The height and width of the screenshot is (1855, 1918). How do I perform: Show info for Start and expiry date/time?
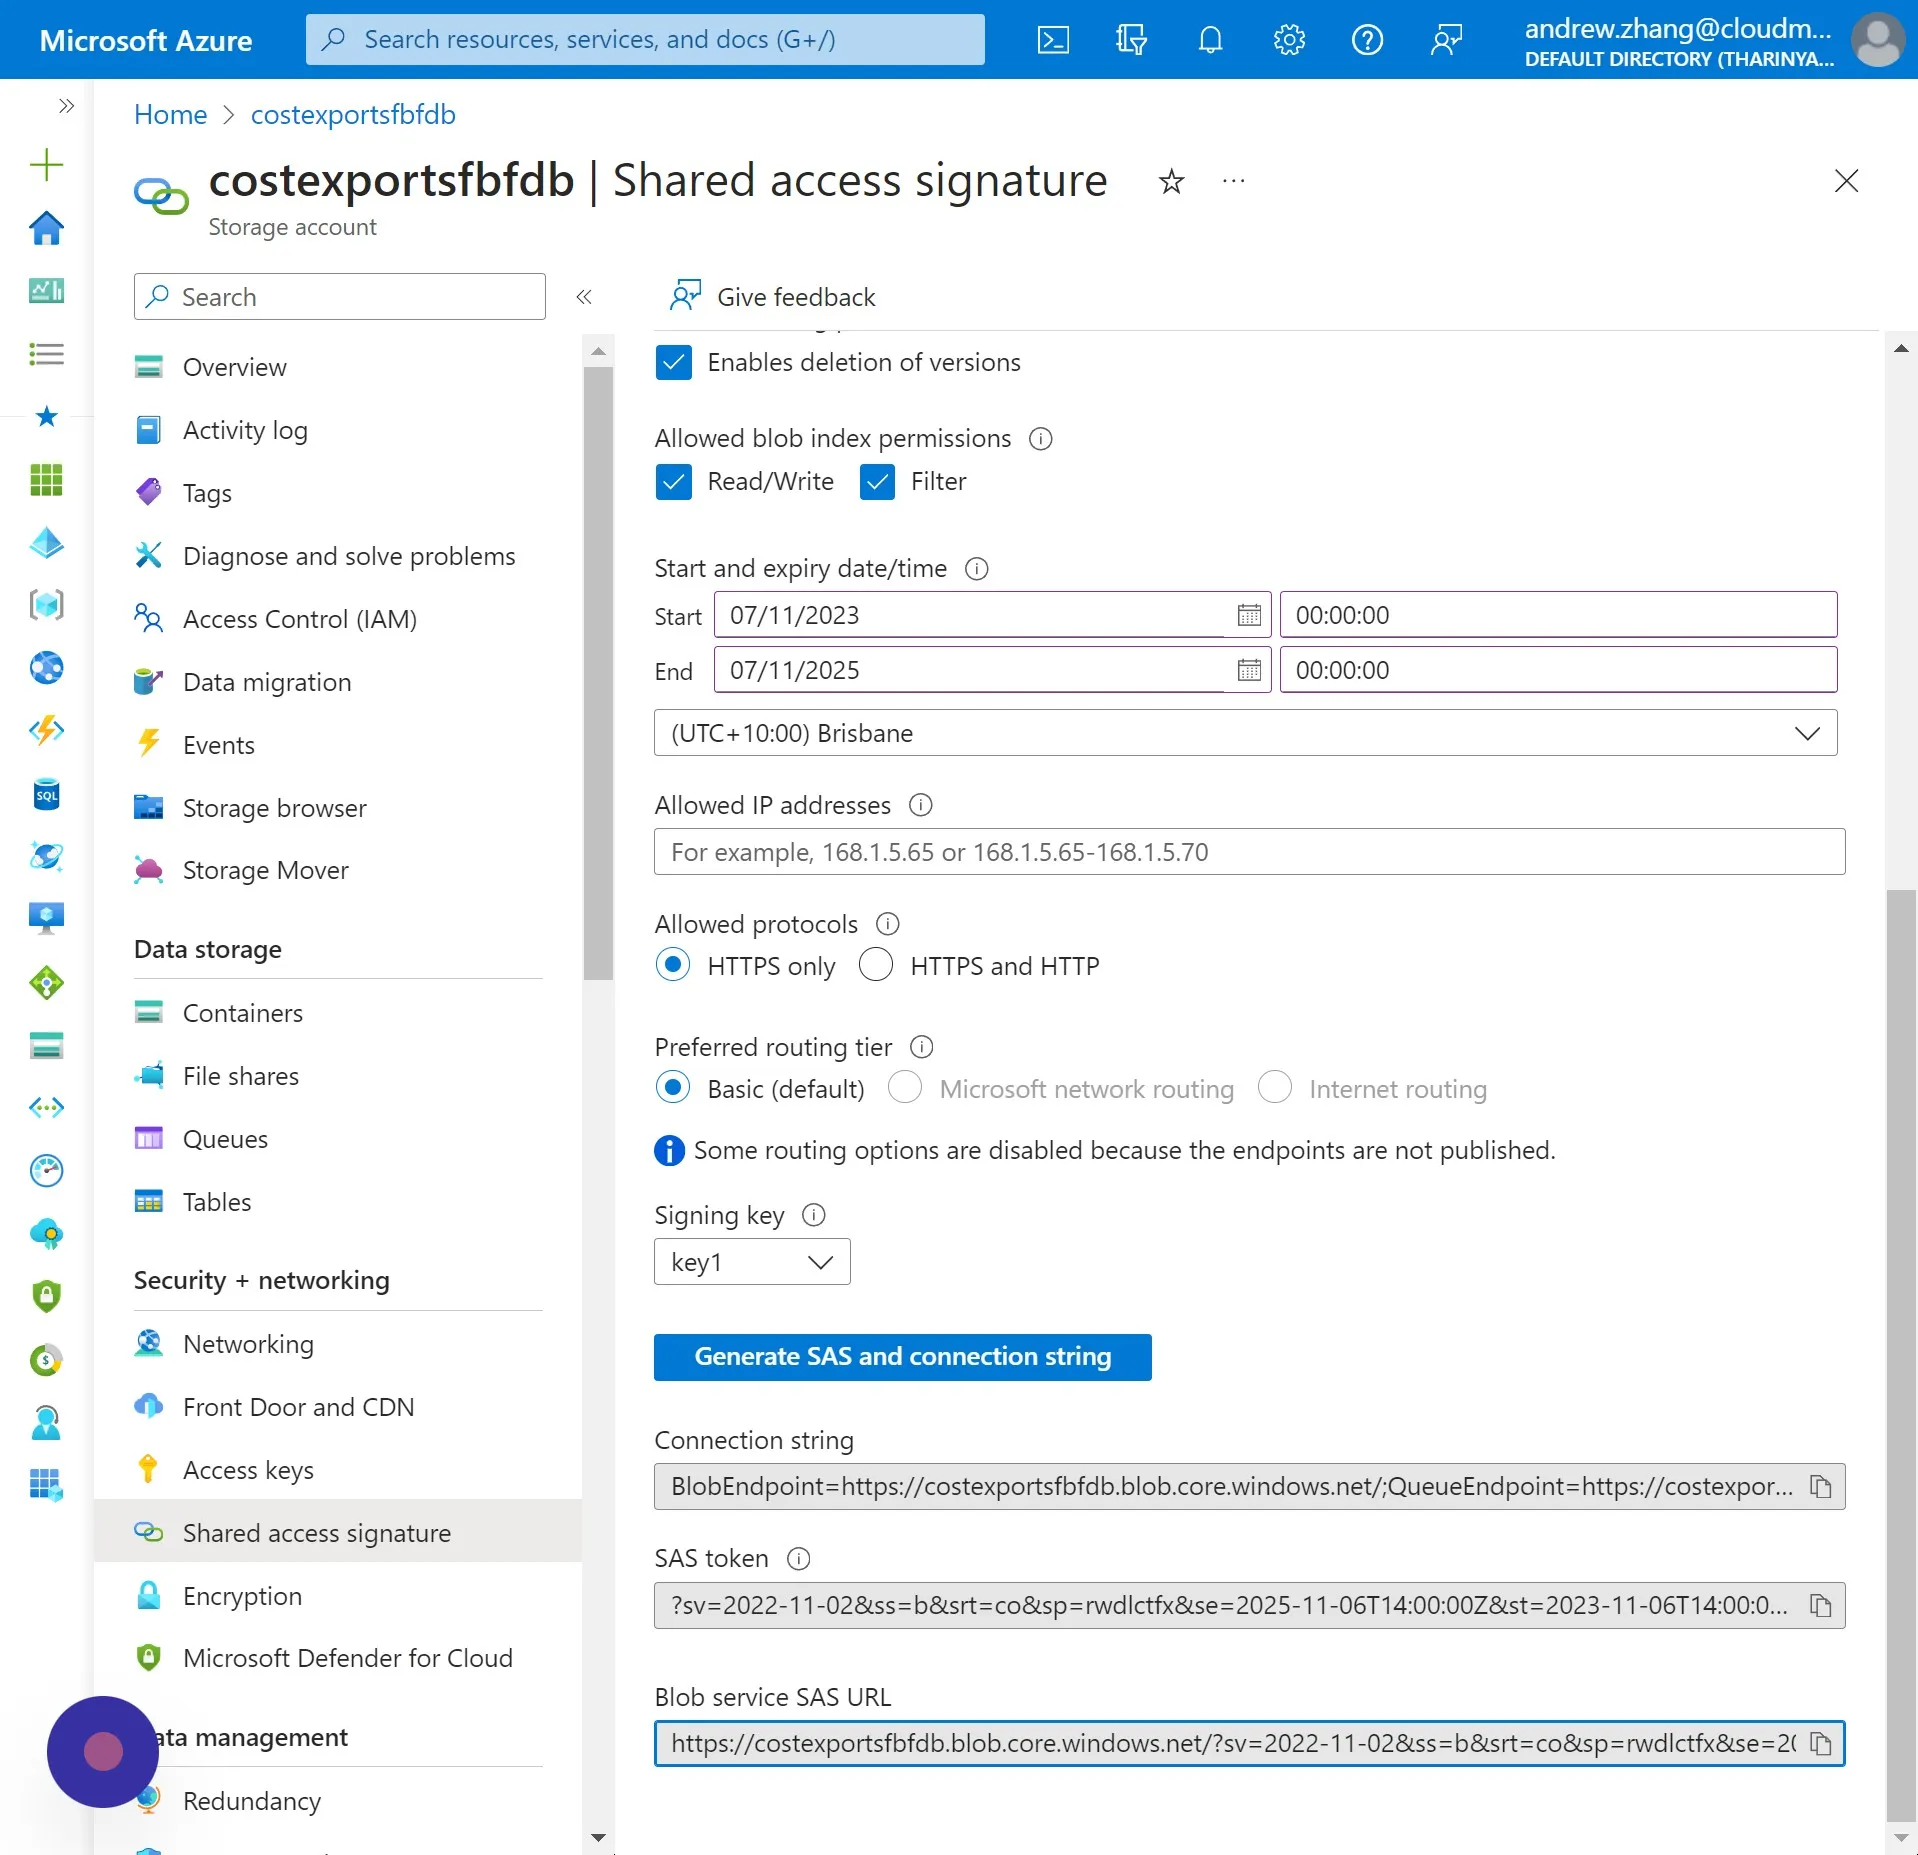(x=976, y=569)
